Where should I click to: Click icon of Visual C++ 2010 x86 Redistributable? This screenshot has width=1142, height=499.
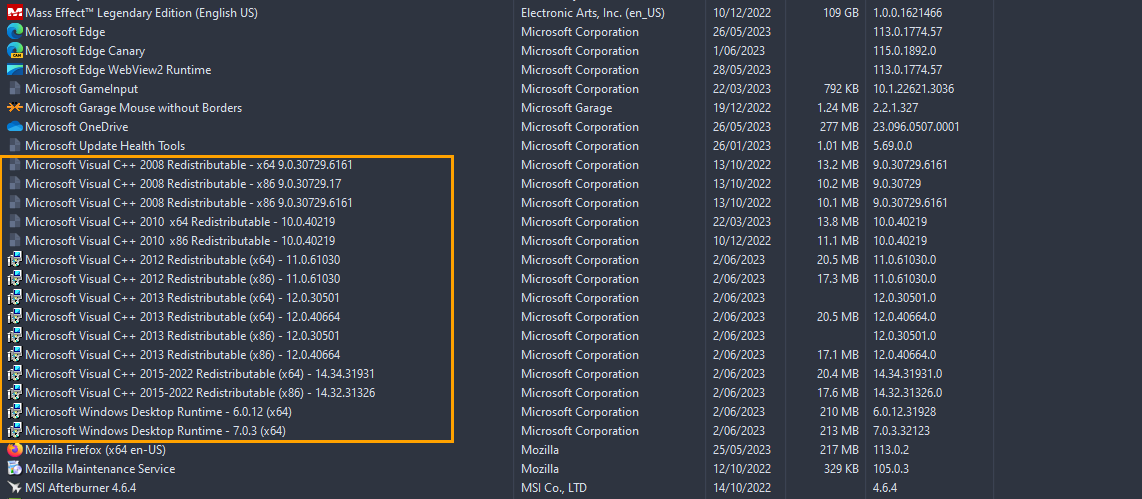15,240
